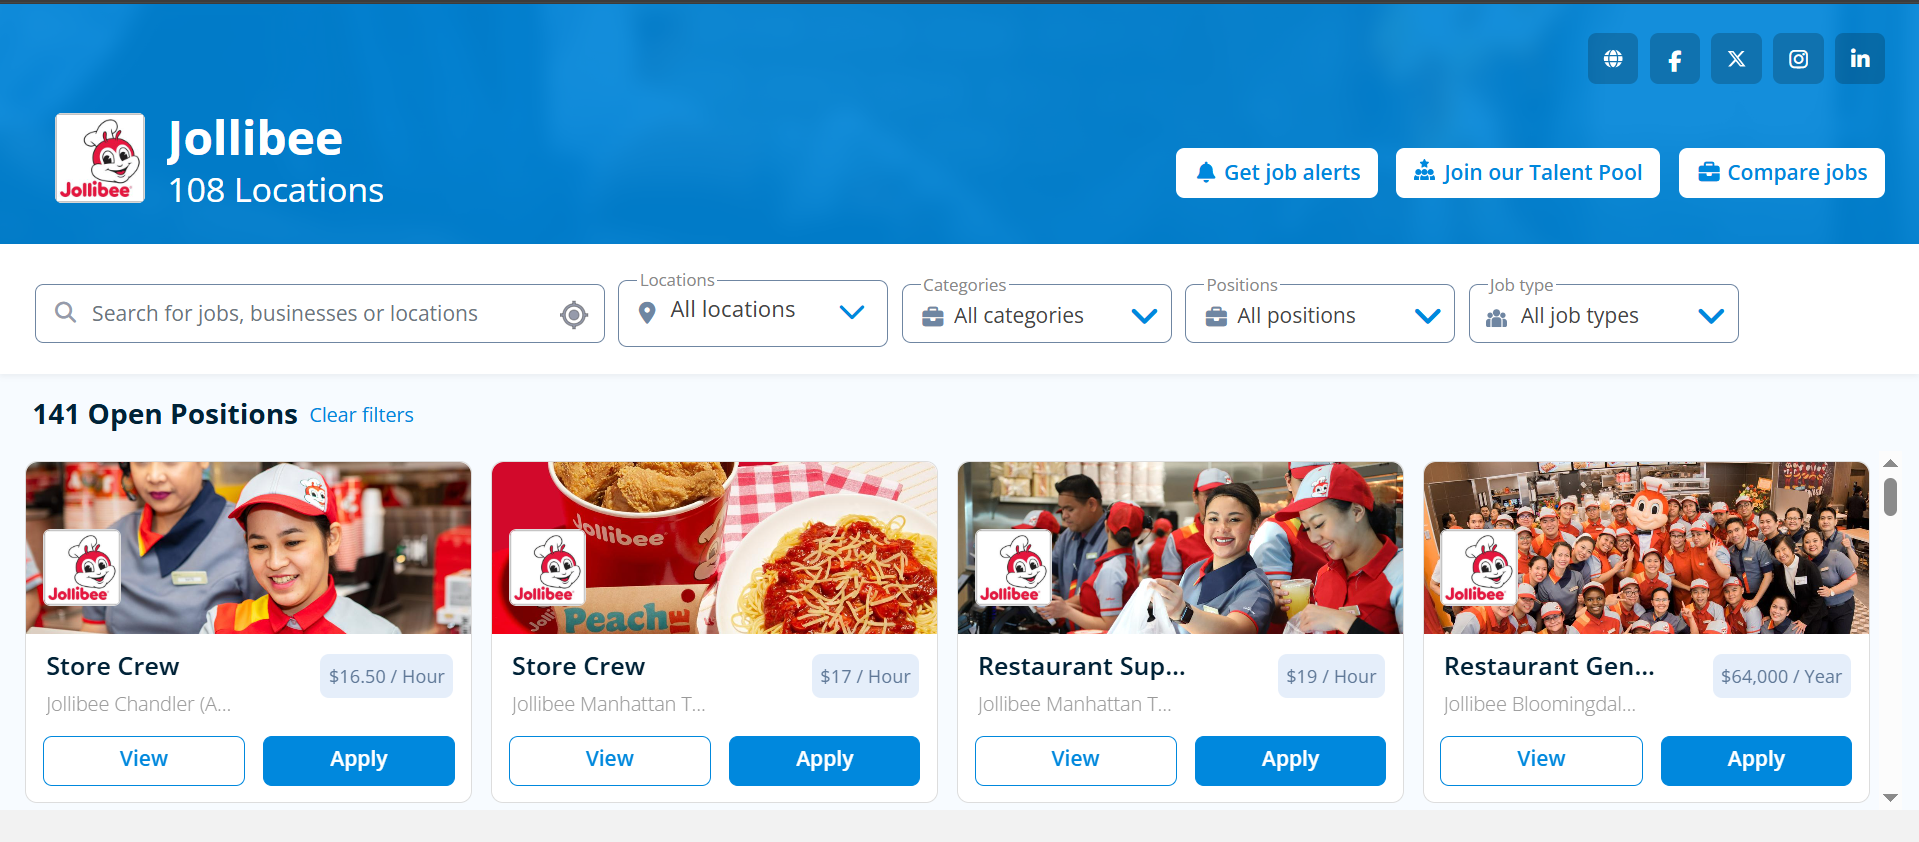Clear filters link next to open positions
The height and width of the screenshot is (842, 1919).
pyautogui.click(x=361, y=415)
